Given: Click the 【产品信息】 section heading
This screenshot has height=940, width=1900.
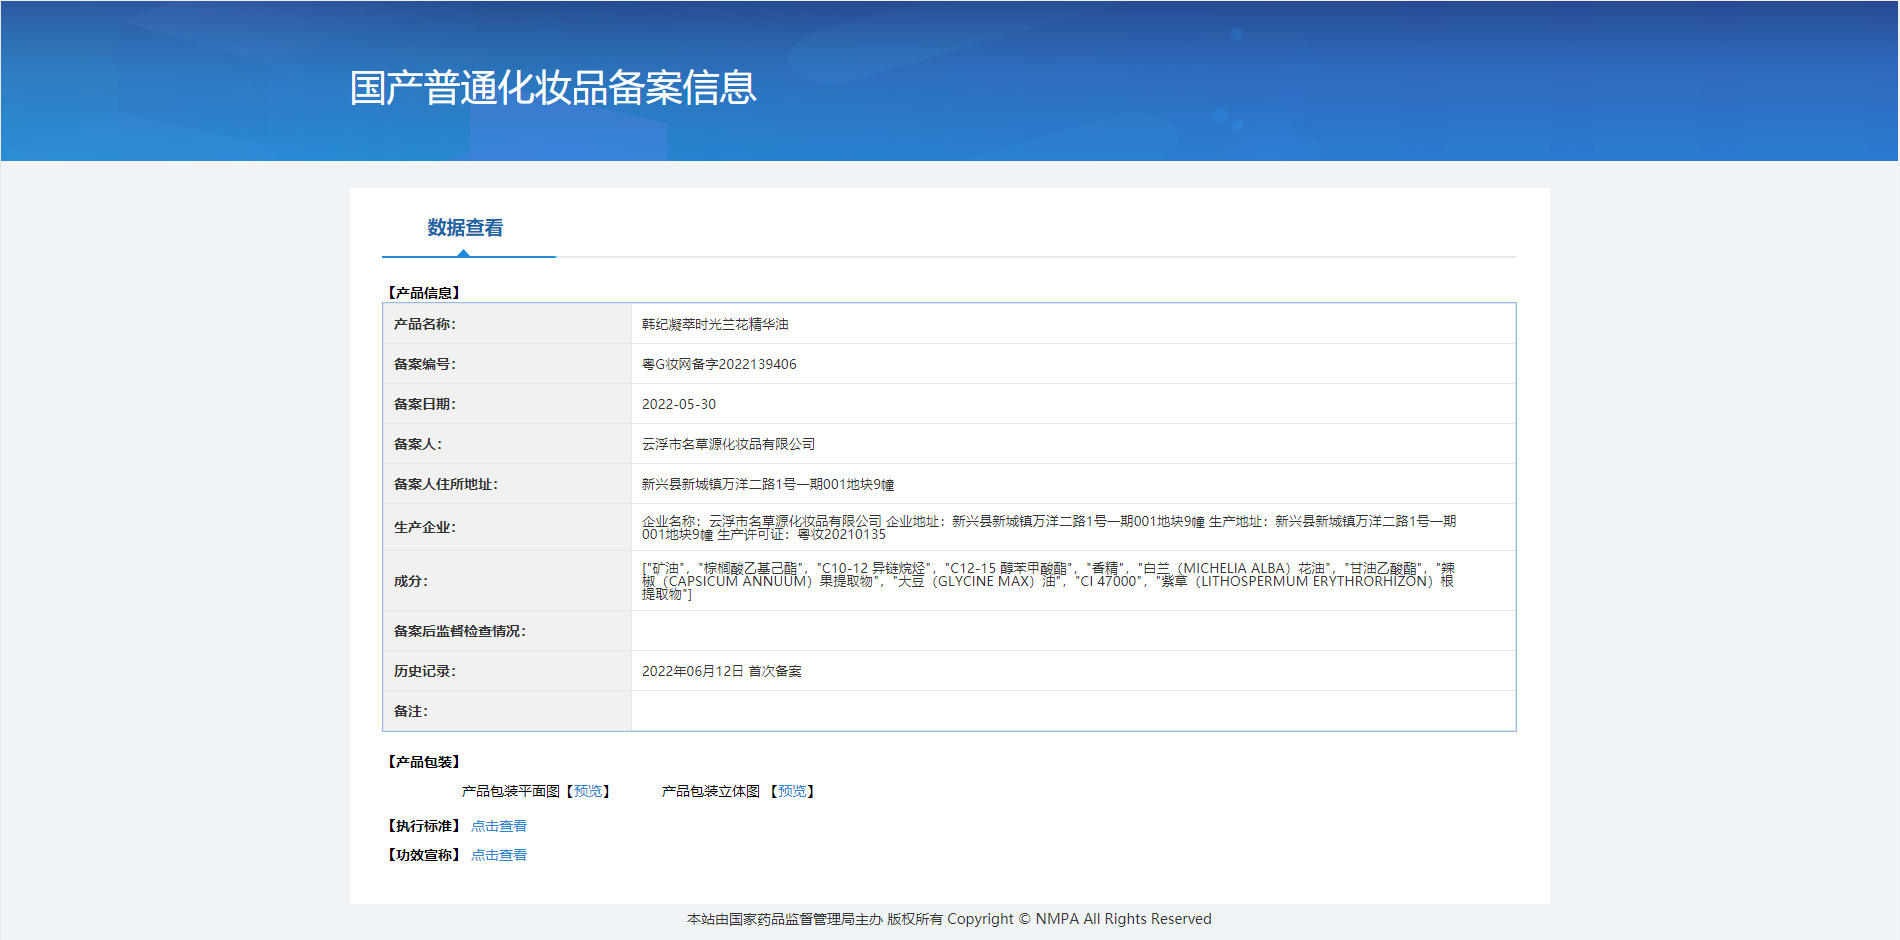Looking at the screenshot, I should tap(424, 293).
